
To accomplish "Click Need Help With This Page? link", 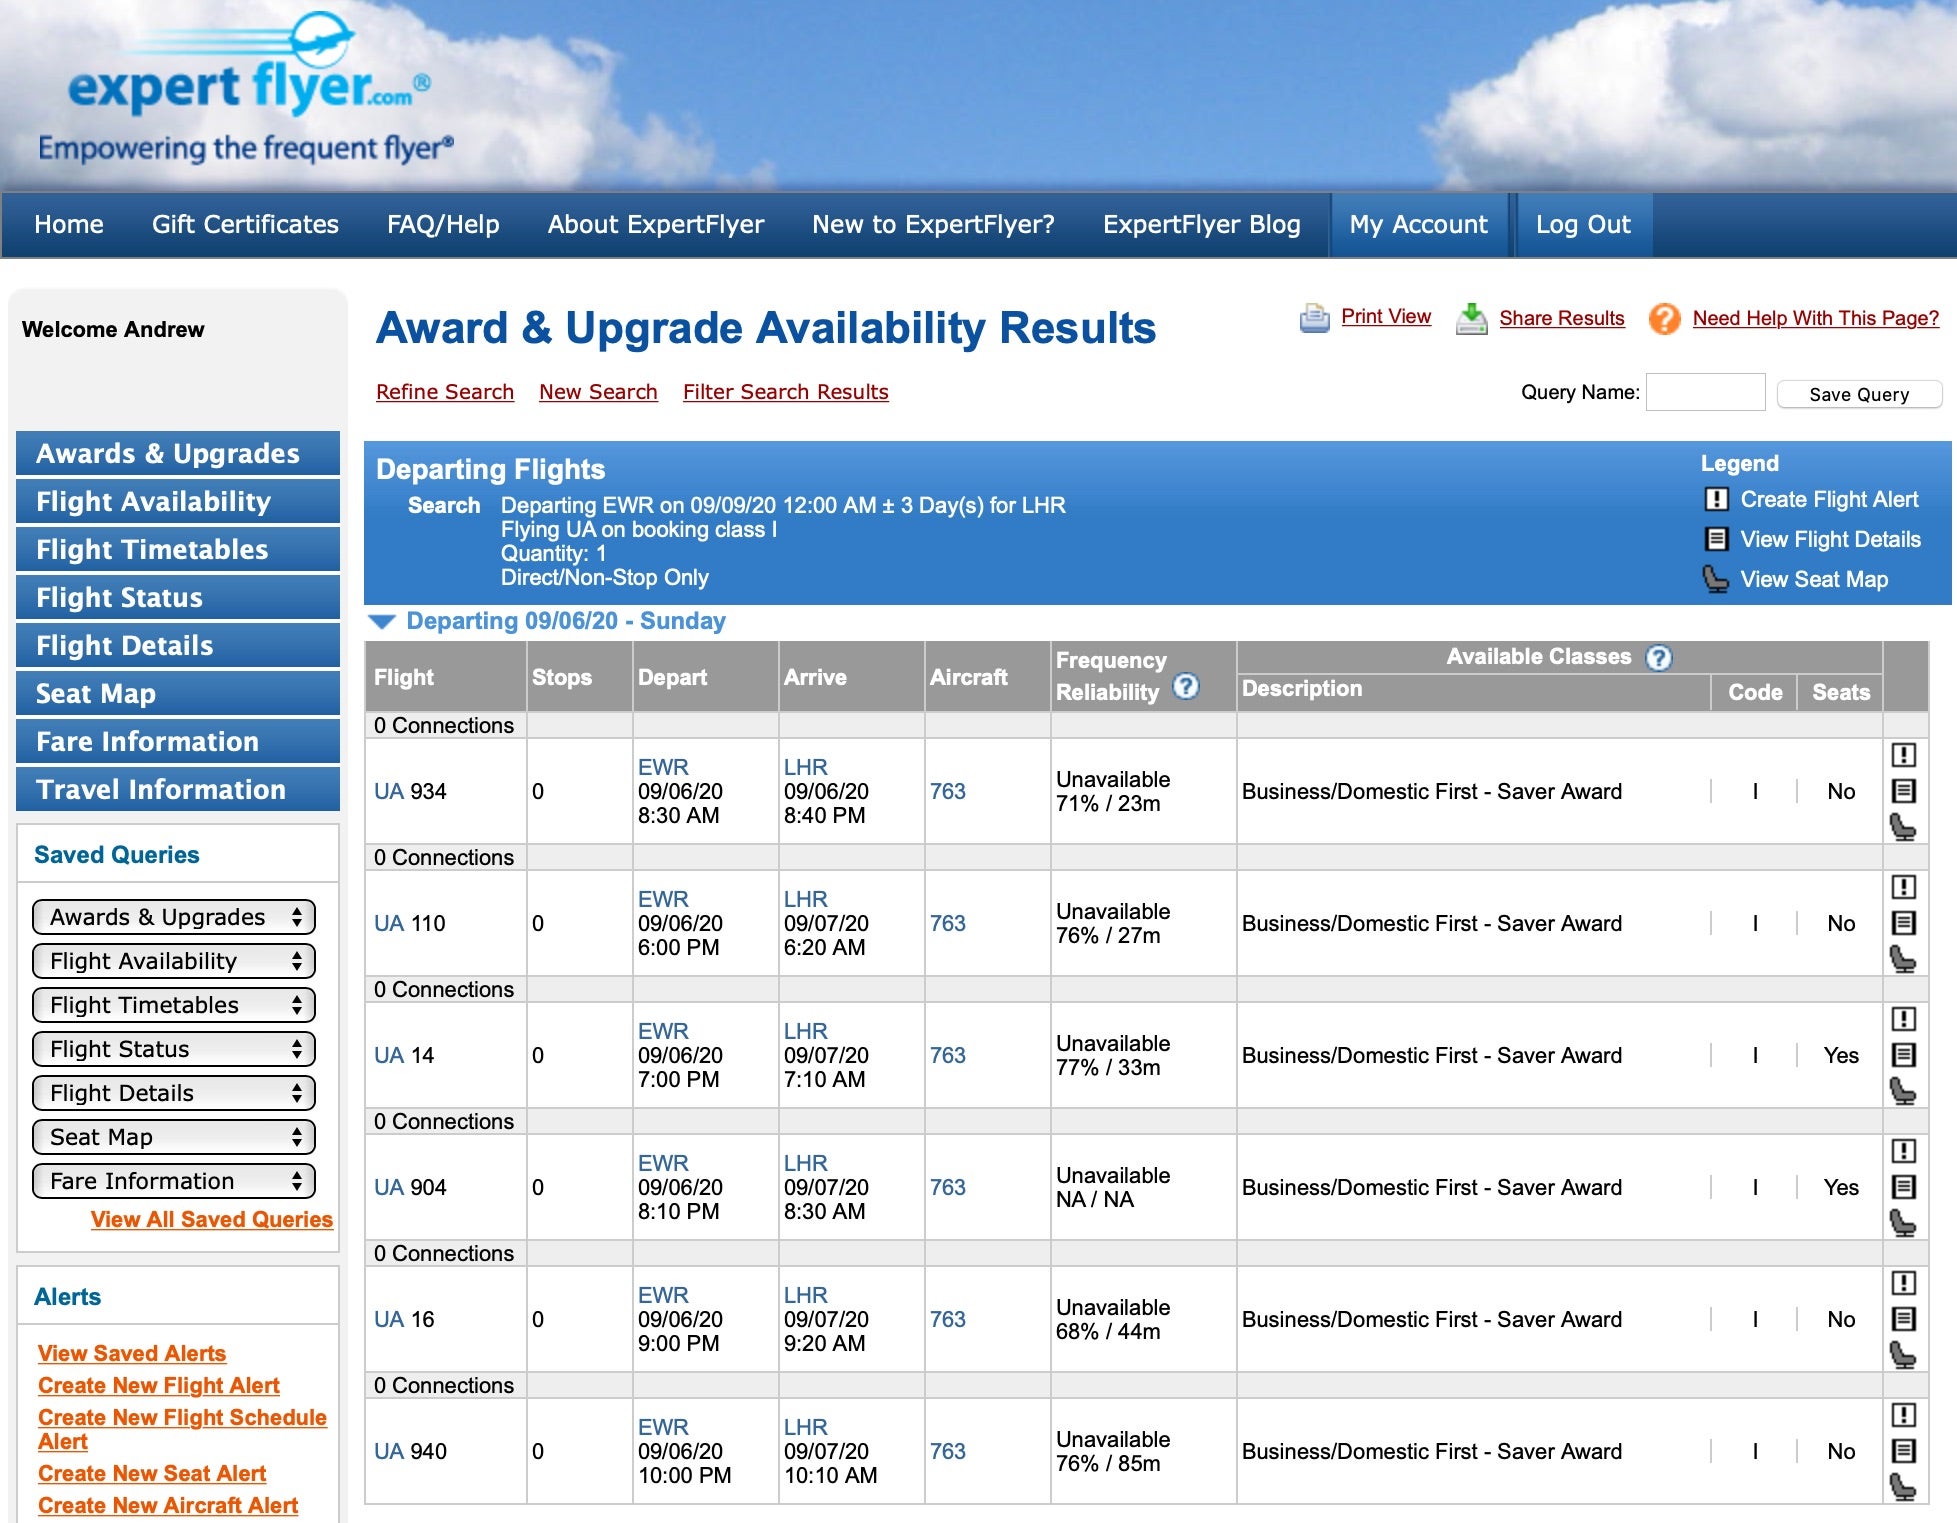I will 1816,318.
